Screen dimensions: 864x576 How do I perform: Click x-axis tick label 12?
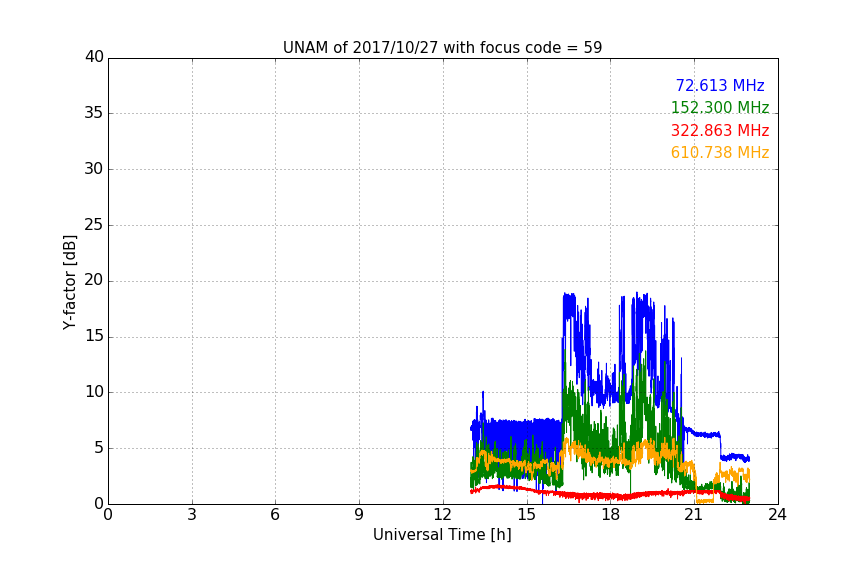point(442,515)
